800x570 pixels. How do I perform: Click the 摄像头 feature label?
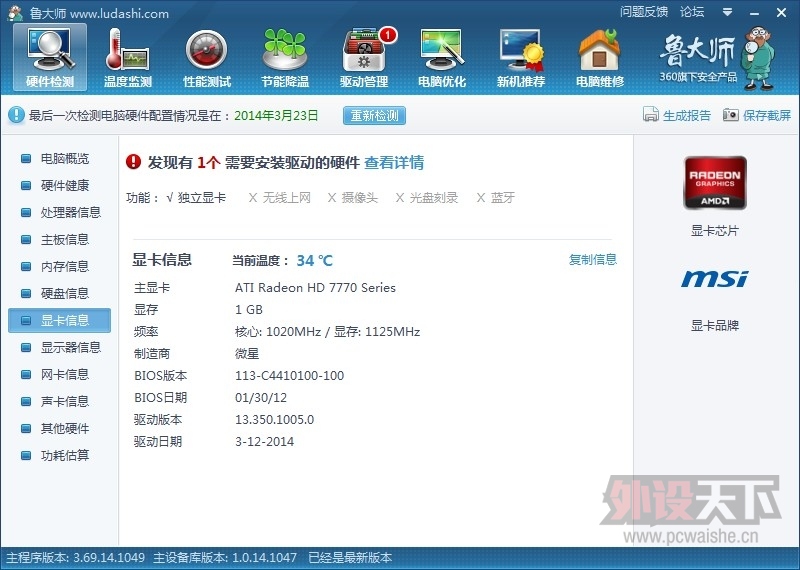360,197
